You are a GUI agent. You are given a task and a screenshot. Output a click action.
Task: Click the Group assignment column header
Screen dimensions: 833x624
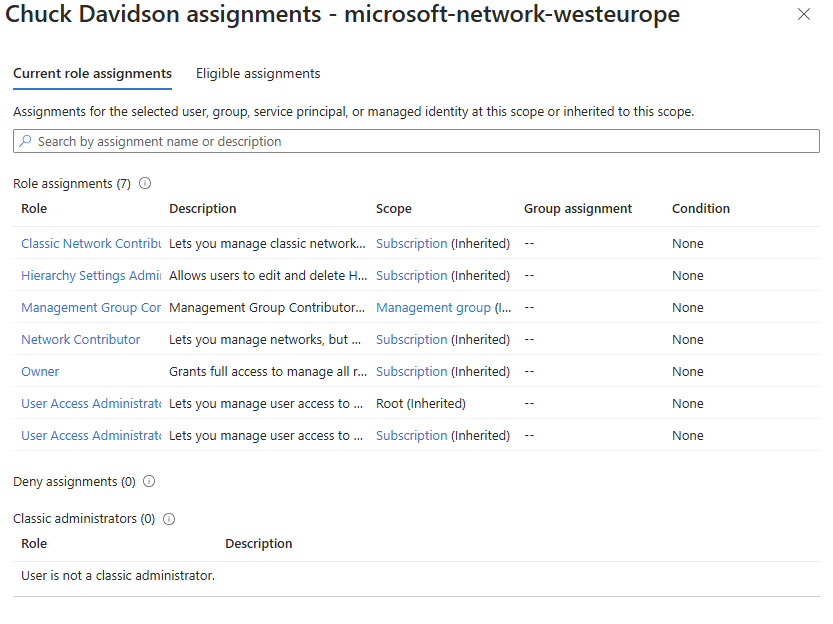(x=578, y=209)
